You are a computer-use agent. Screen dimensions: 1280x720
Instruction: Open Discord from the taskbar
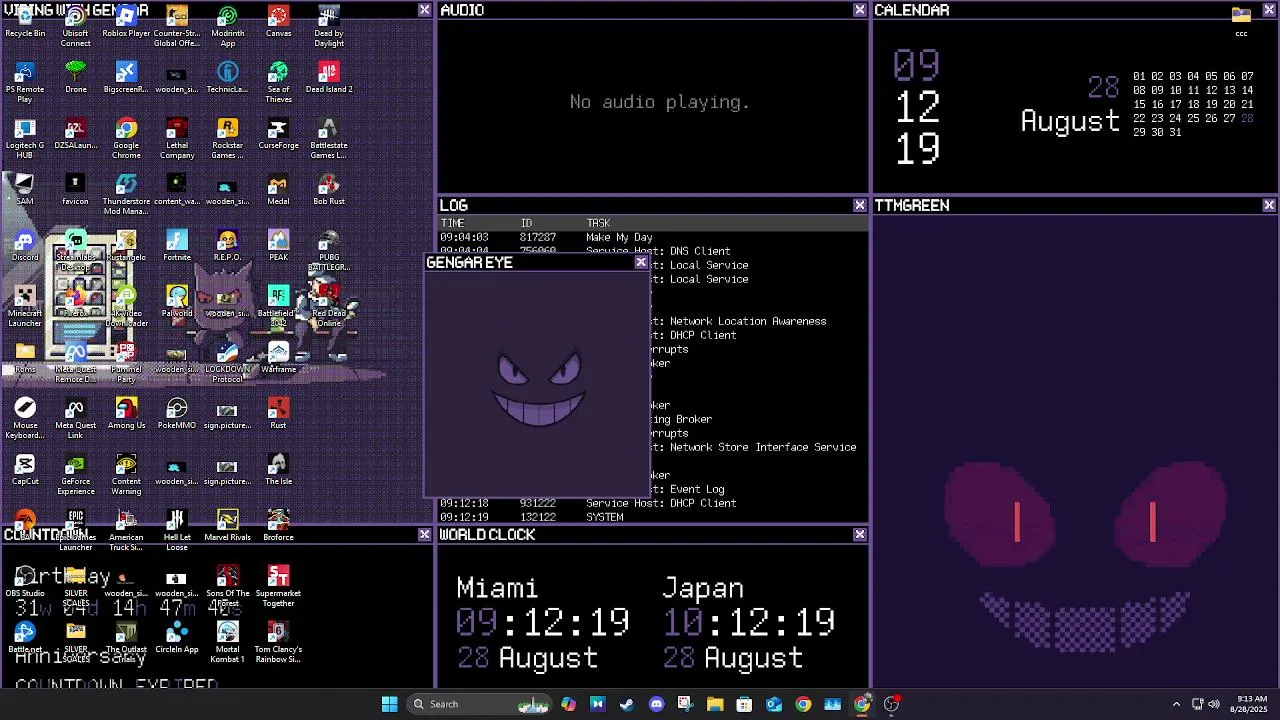tap(656, 704)
